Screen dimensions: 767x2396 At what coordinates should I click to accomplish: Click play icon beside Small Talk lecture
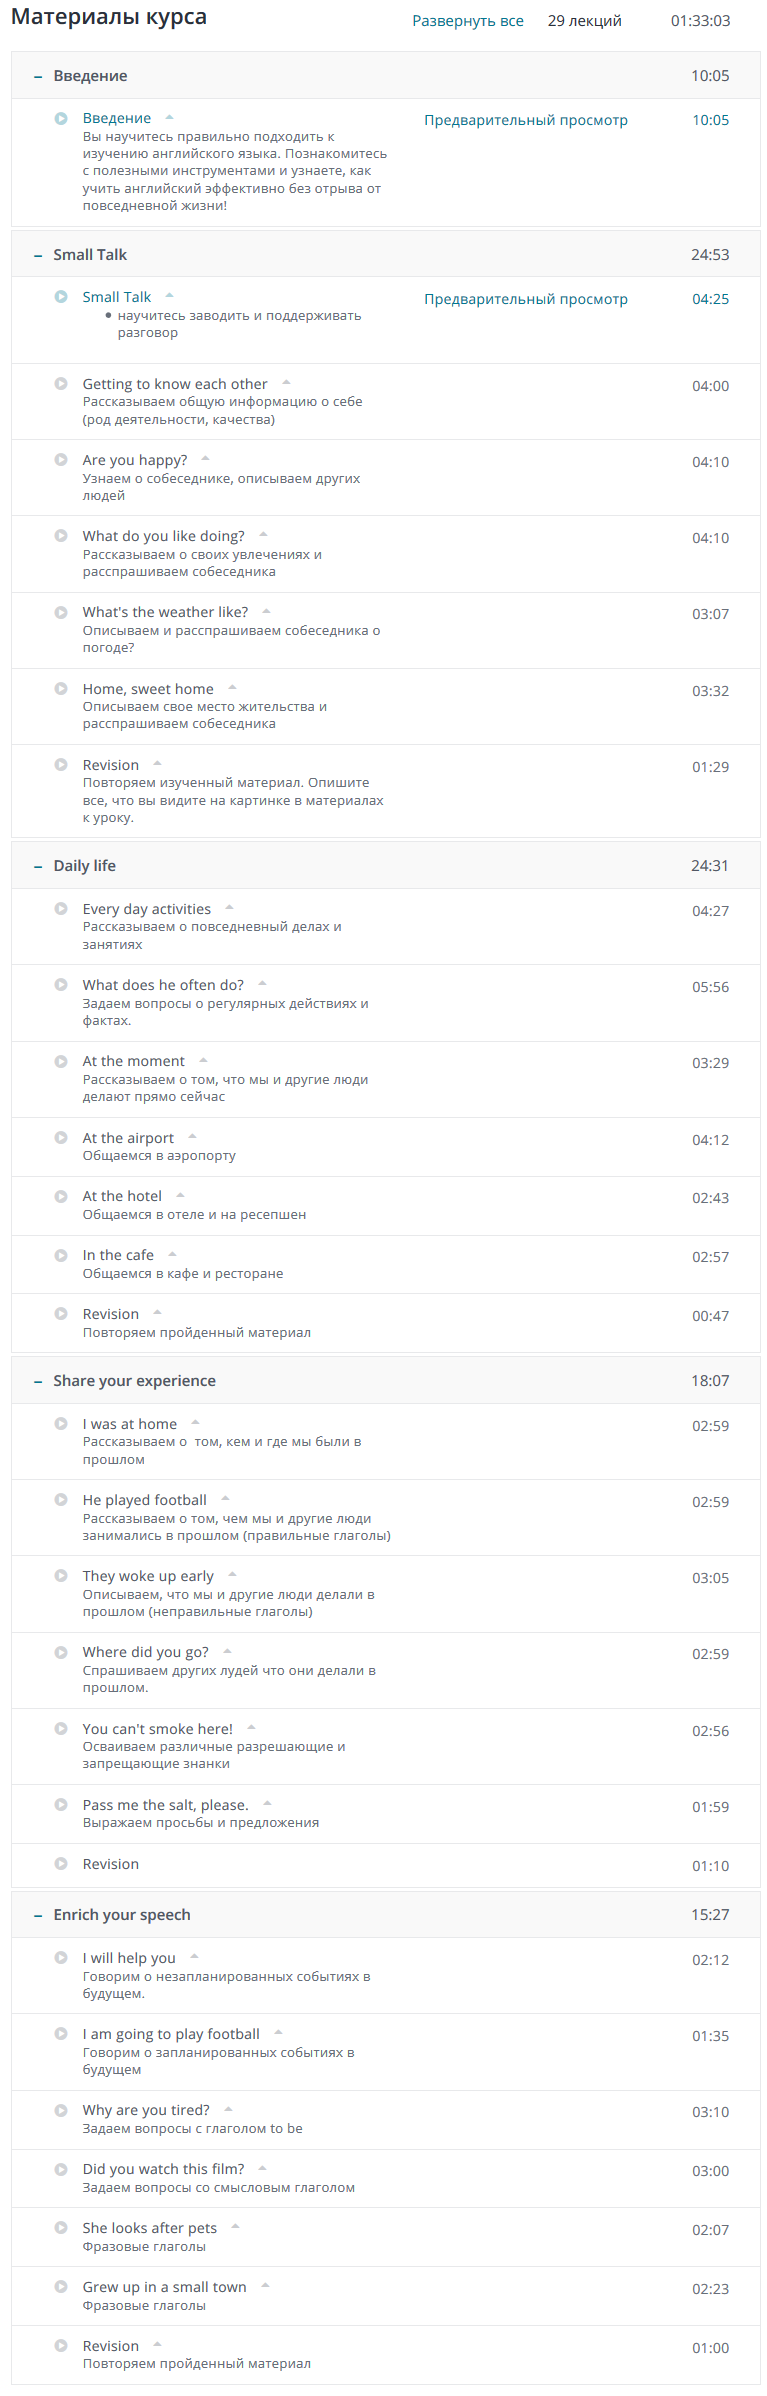(x=61, y=297)
